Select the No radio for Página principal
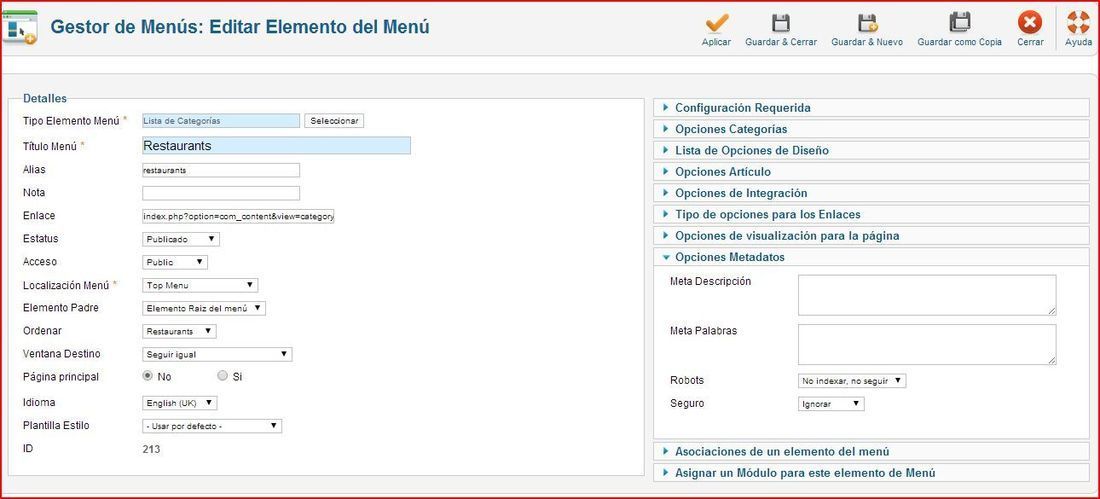The width and height of the screenshot is (1100, 499). pos(147,375)
